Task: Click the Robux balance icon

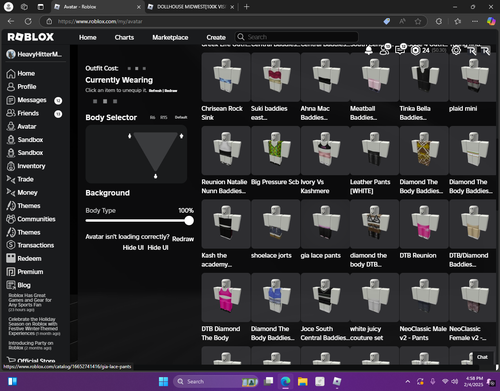Action: click(x=415, y=50)
